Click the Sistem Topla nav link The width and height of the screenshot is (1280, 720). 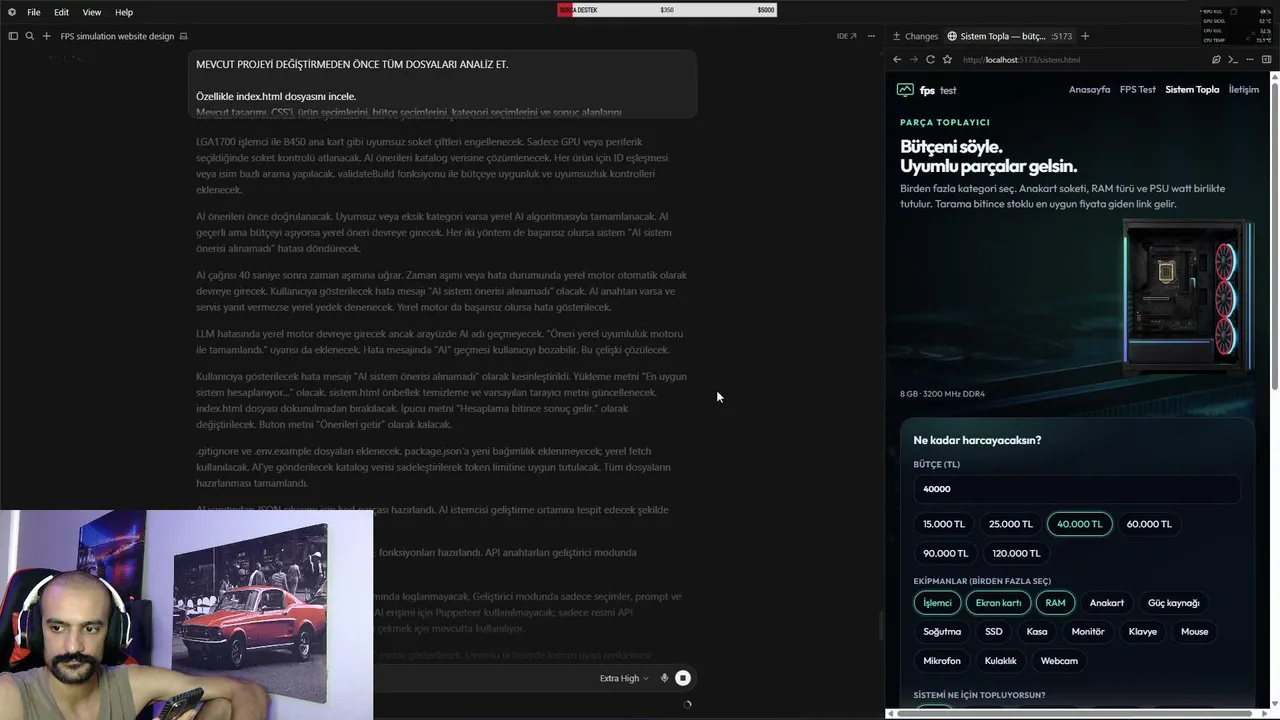[x=1192, y=90]
